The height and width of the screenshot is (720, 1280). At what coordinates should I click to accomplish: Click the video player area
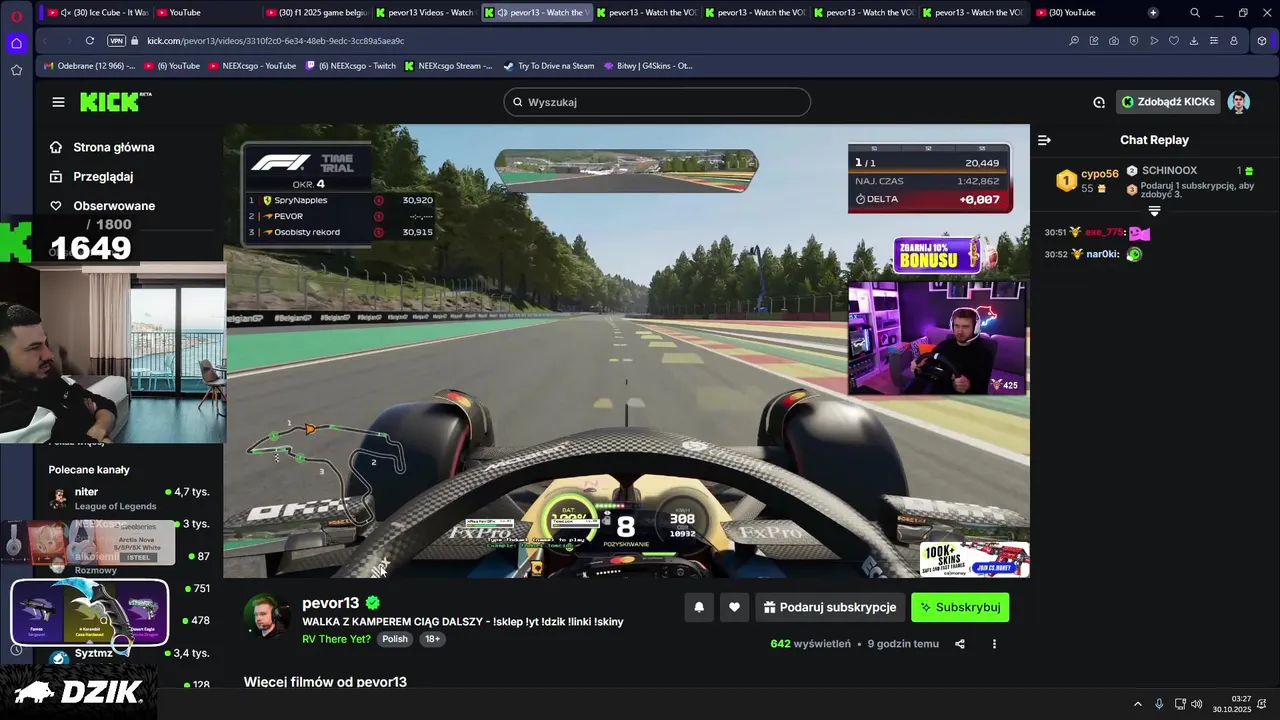[x=626, y=351]
